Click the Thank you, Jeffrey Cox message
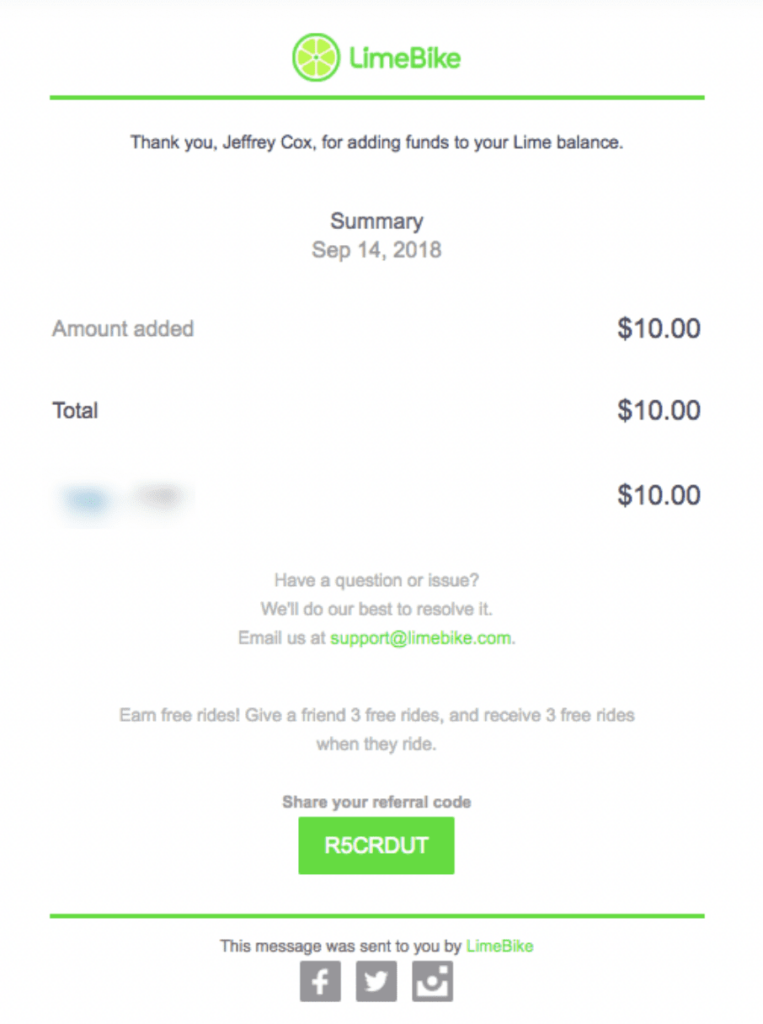Screen dimensions: 763x1024 point(377,142)
